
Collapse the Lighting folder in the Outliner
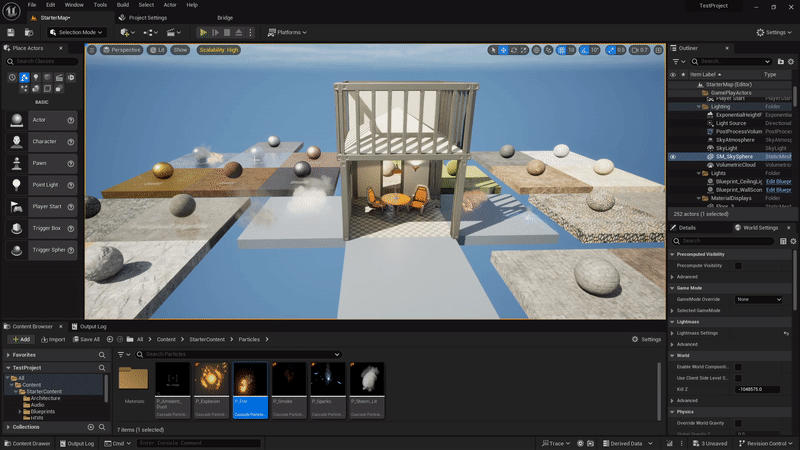pyautogui.click(x=698, y=107)
